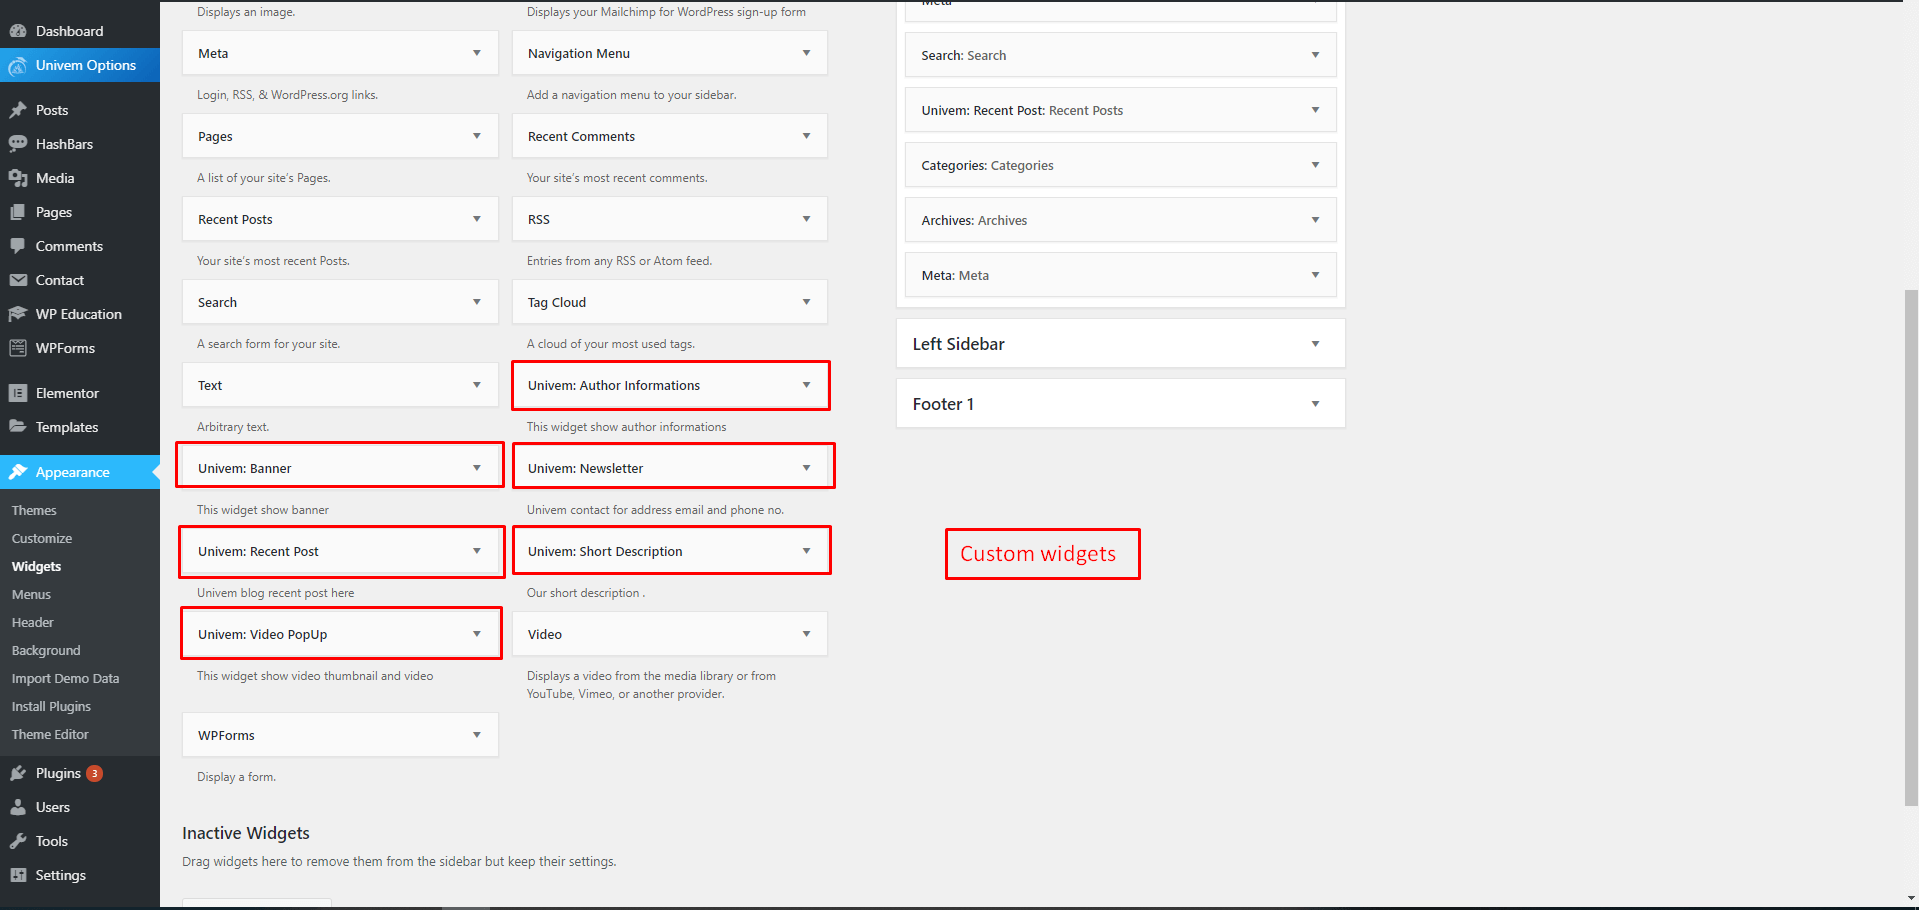Click the Univem: Short Description widget
Image resolution: width=1919 pixels, height=910 pixels.
pos(670,551)
